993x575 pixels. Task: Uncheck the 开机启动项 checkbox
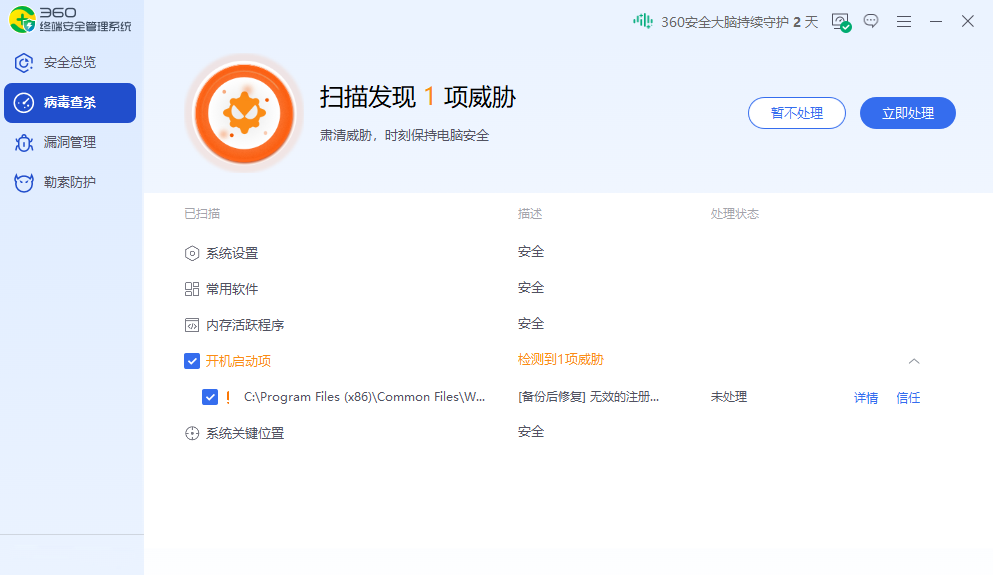(192, 361)
